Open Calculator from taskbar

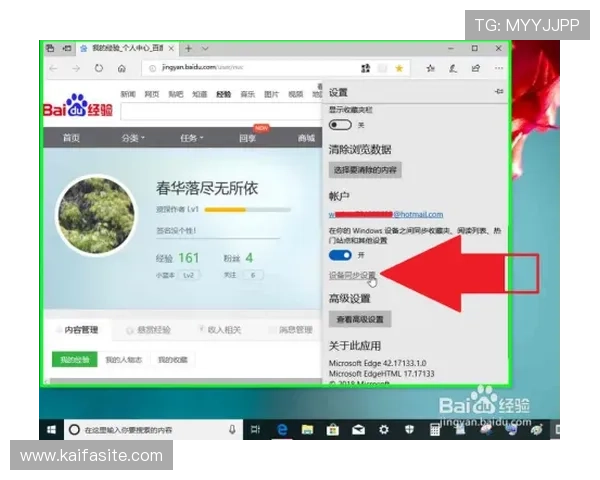point(435,430)
